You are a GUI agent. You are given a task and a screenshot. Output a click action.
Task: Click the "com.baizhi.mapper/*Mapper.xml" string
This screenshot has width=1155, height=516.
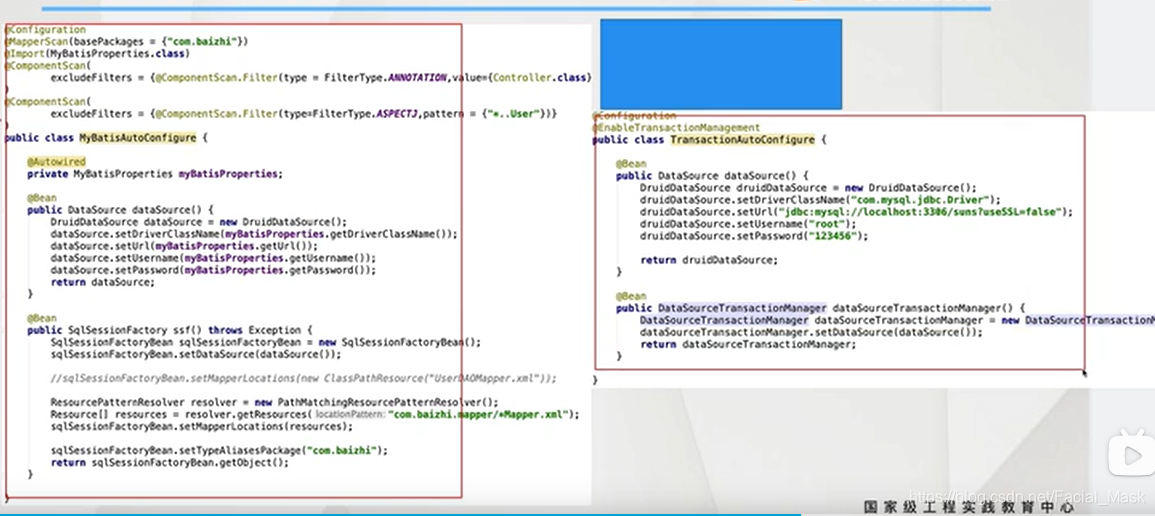[x=480, y=415]
